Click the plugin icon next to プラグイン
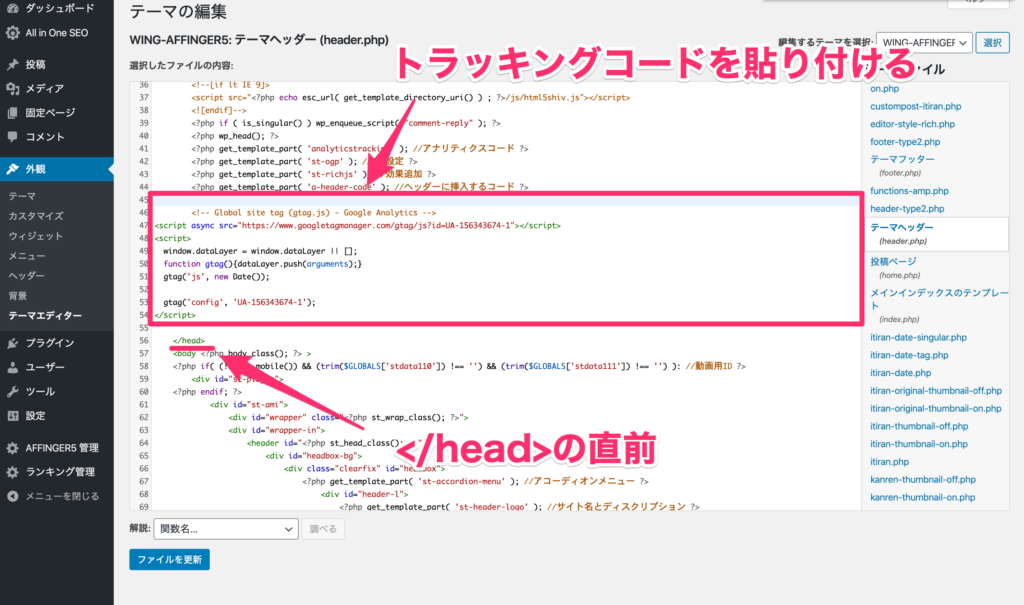Image resolution: width=1024 pixels, height=605 pixels. [12, 343]
